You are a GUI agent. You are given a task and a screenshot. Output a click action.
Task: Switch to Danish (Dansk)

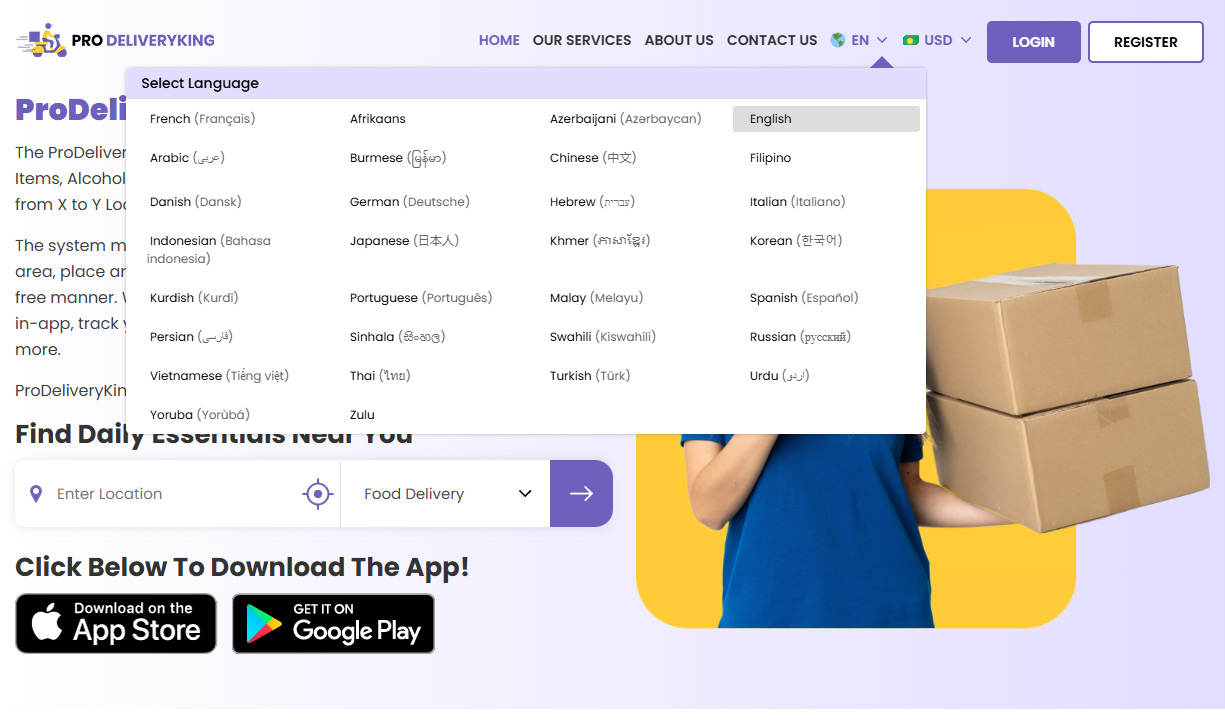coord(196,202)
